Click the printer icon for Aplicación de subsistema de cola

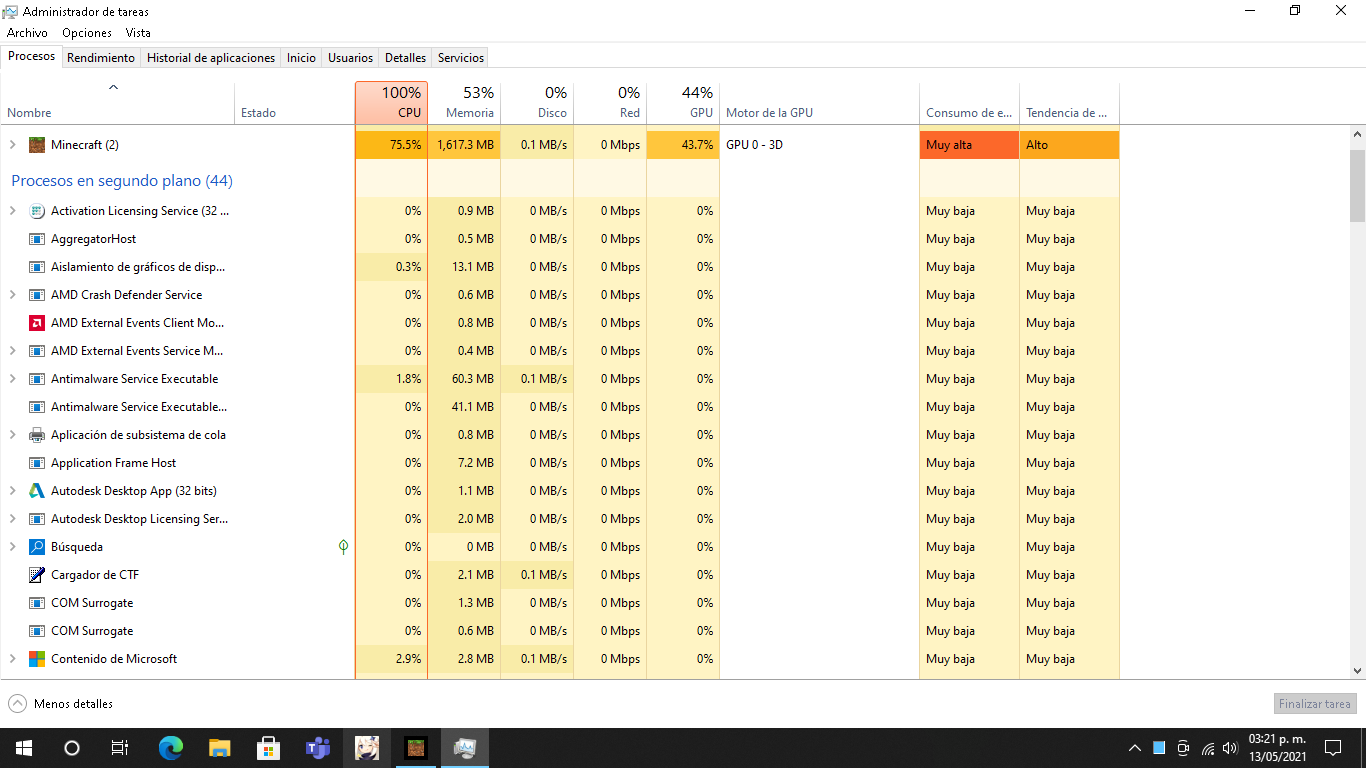click(37, 435)
